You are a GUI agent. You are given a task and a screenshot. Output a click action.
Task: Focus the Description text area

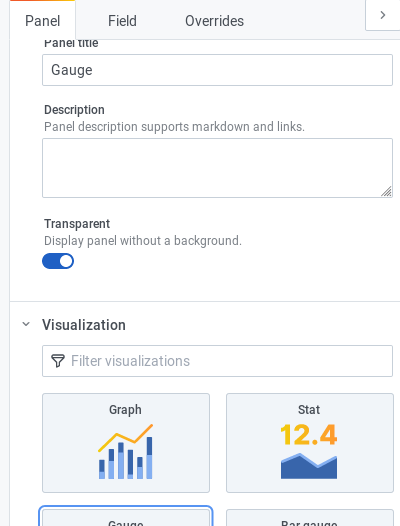217,168
